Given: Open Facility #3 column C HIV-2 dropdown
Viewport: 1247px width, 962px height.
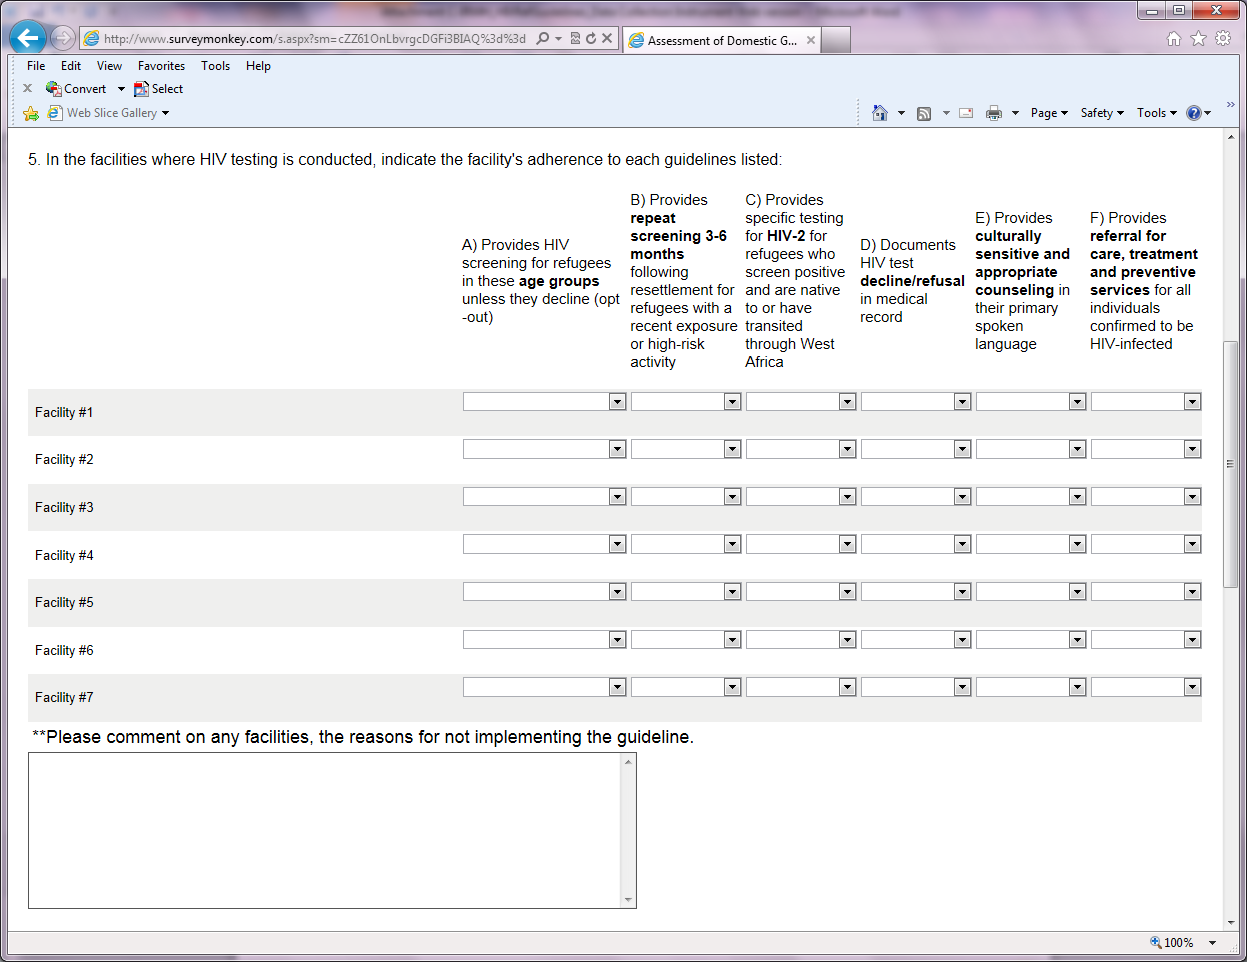Looking at the screenshot, I should [800, 497].
